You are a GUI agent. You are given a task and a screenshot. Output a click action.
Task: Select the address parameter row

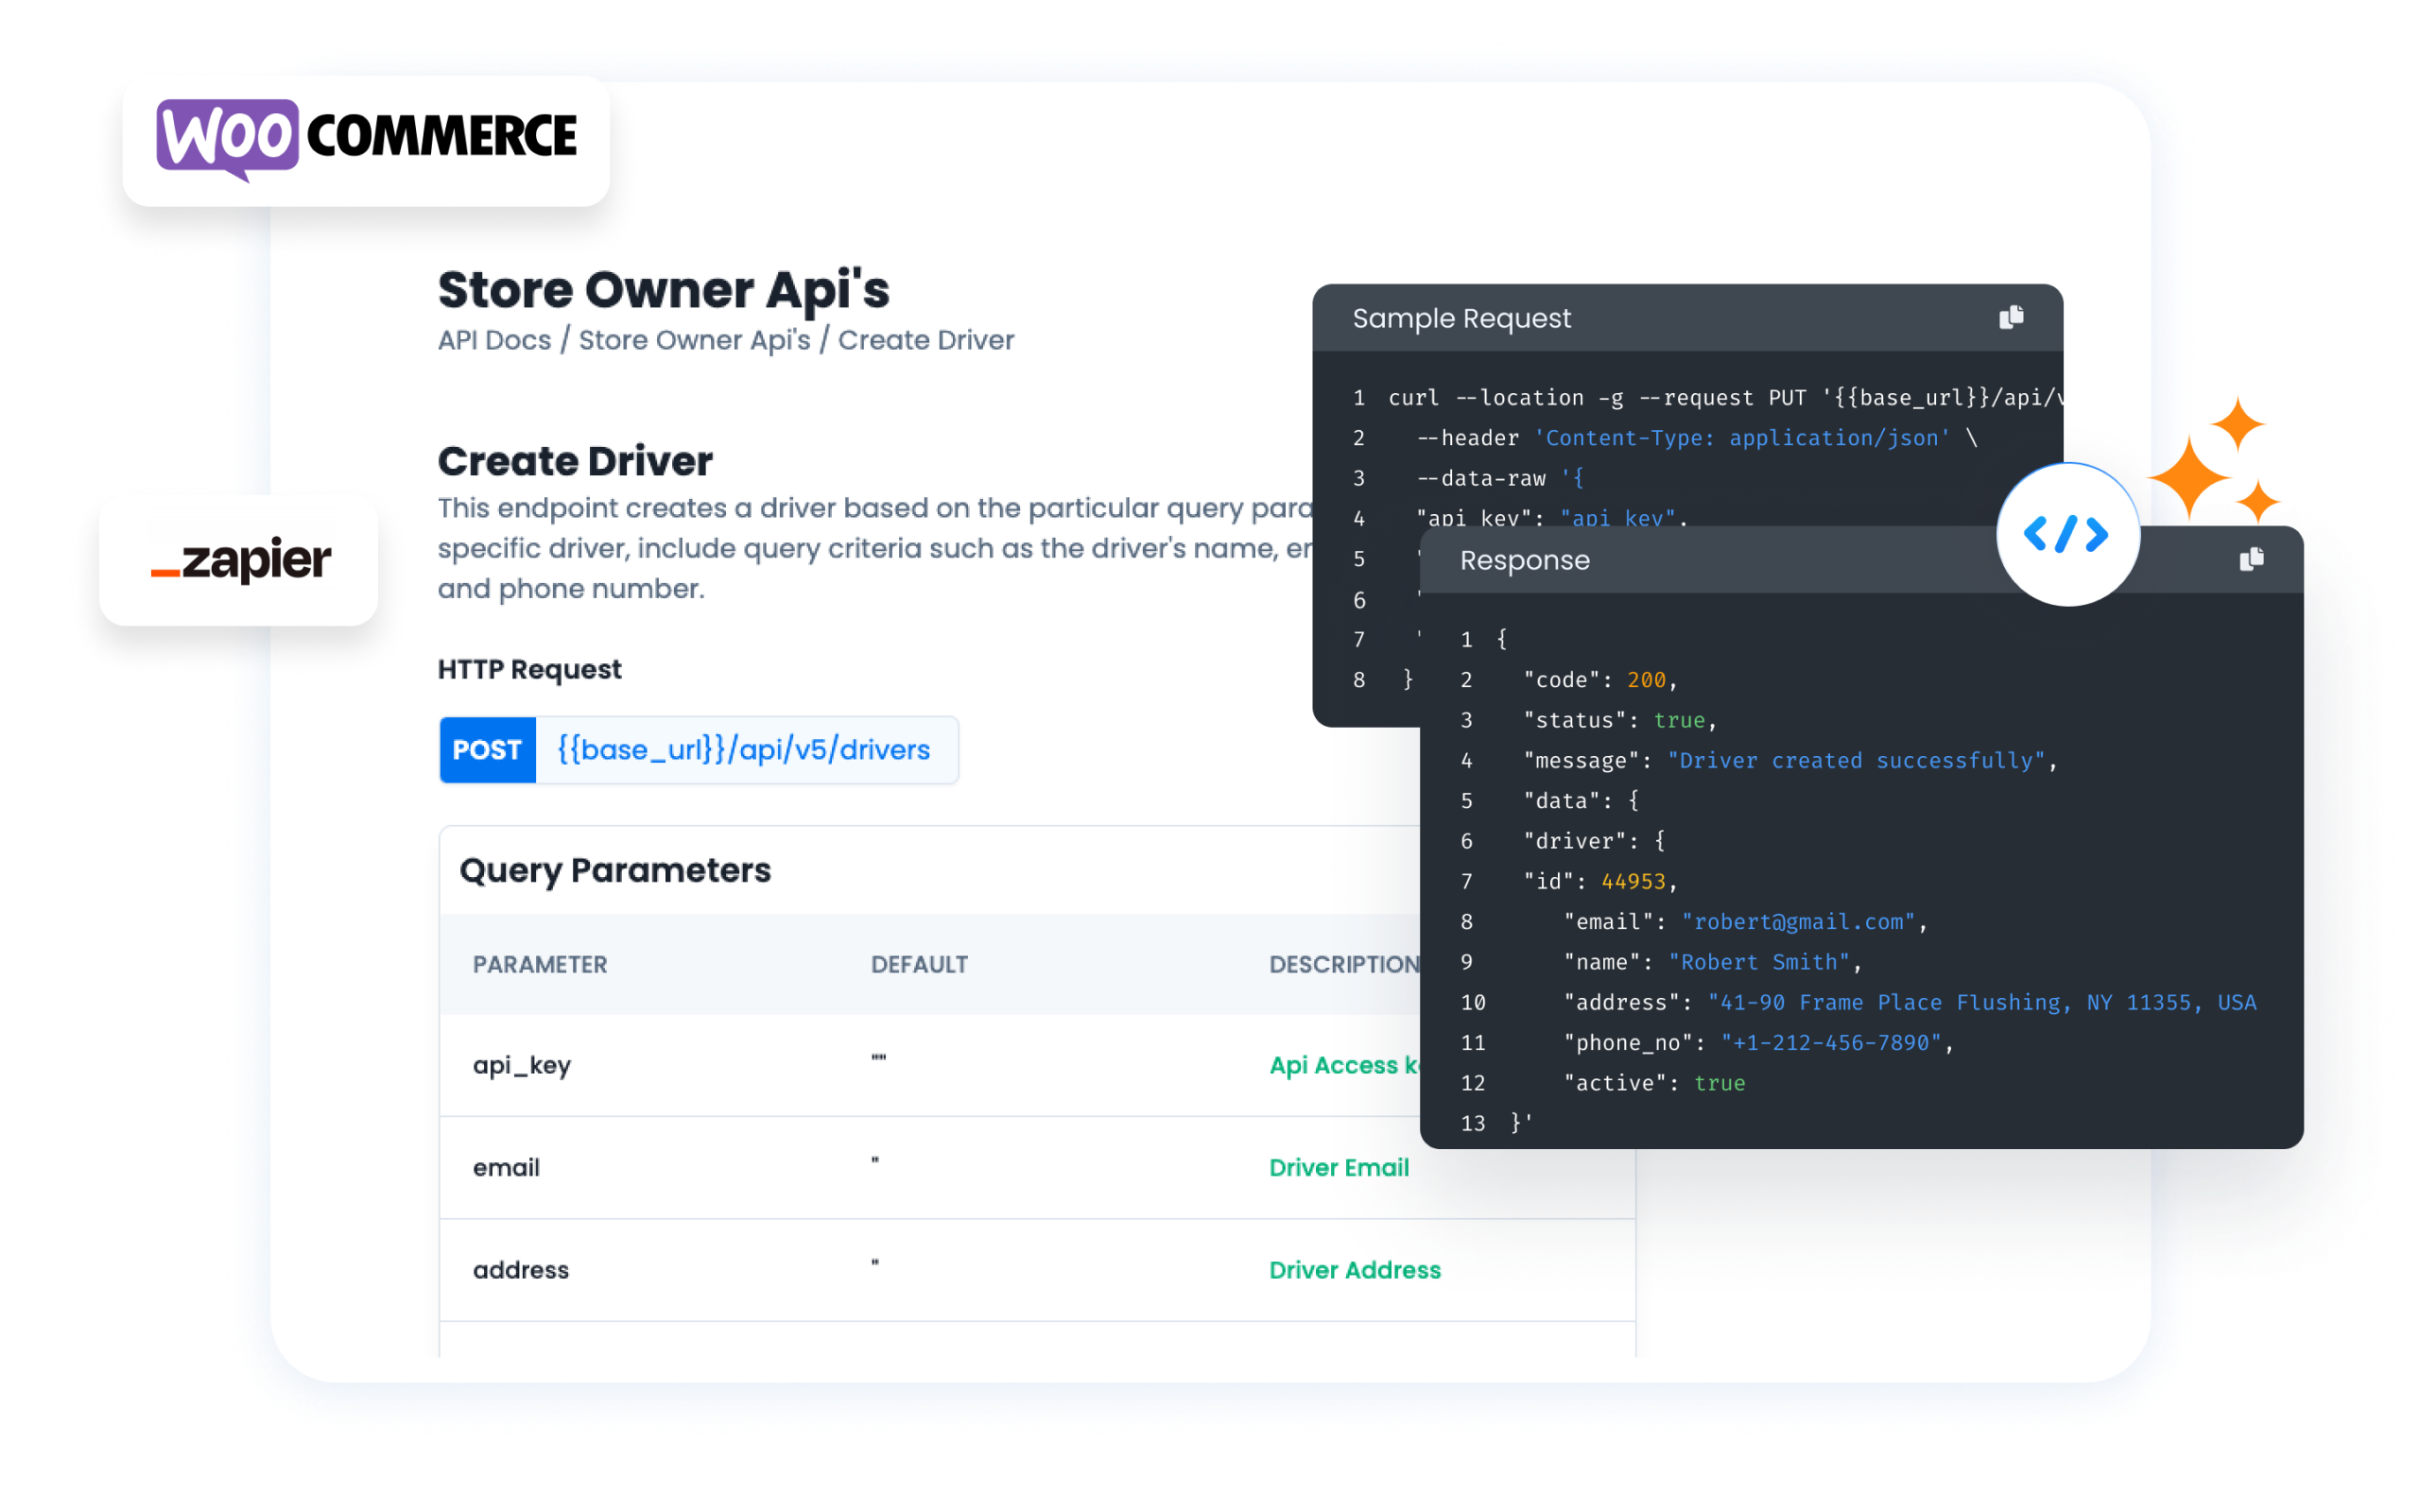click(521, 1270)
